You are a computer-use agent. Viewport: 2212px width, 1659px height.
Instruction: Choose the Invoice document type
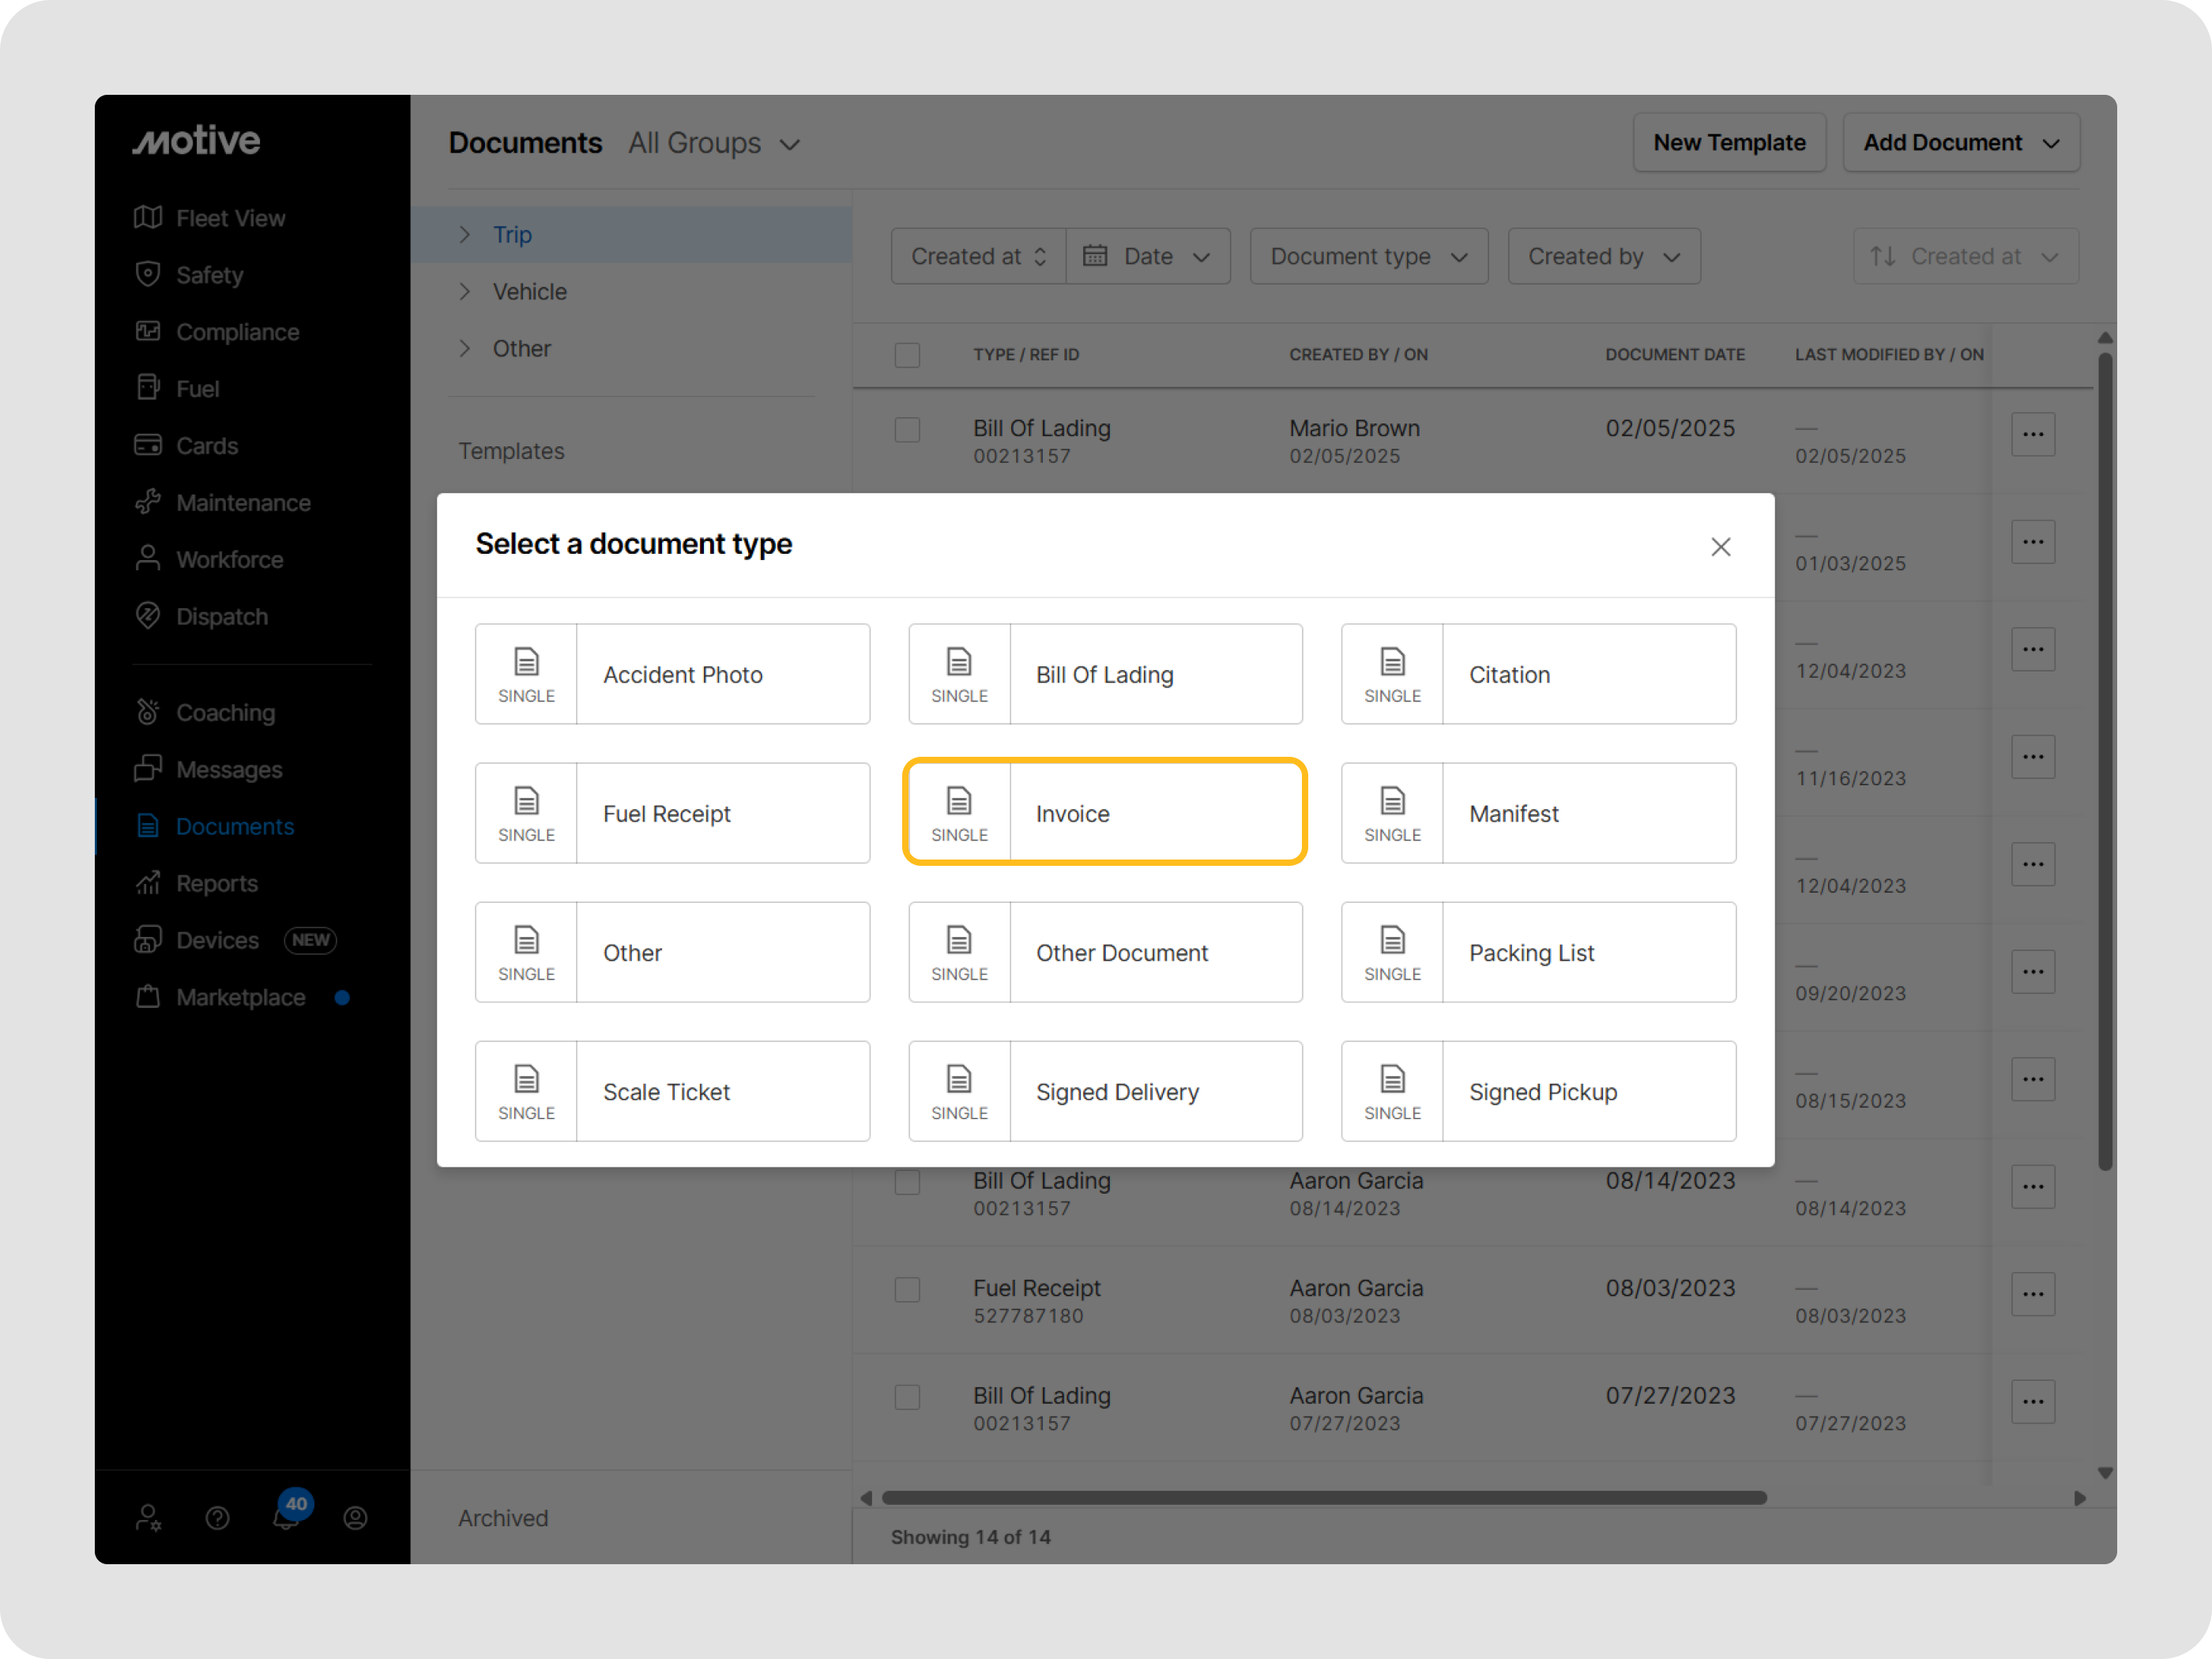click(x=1104, y=813)
